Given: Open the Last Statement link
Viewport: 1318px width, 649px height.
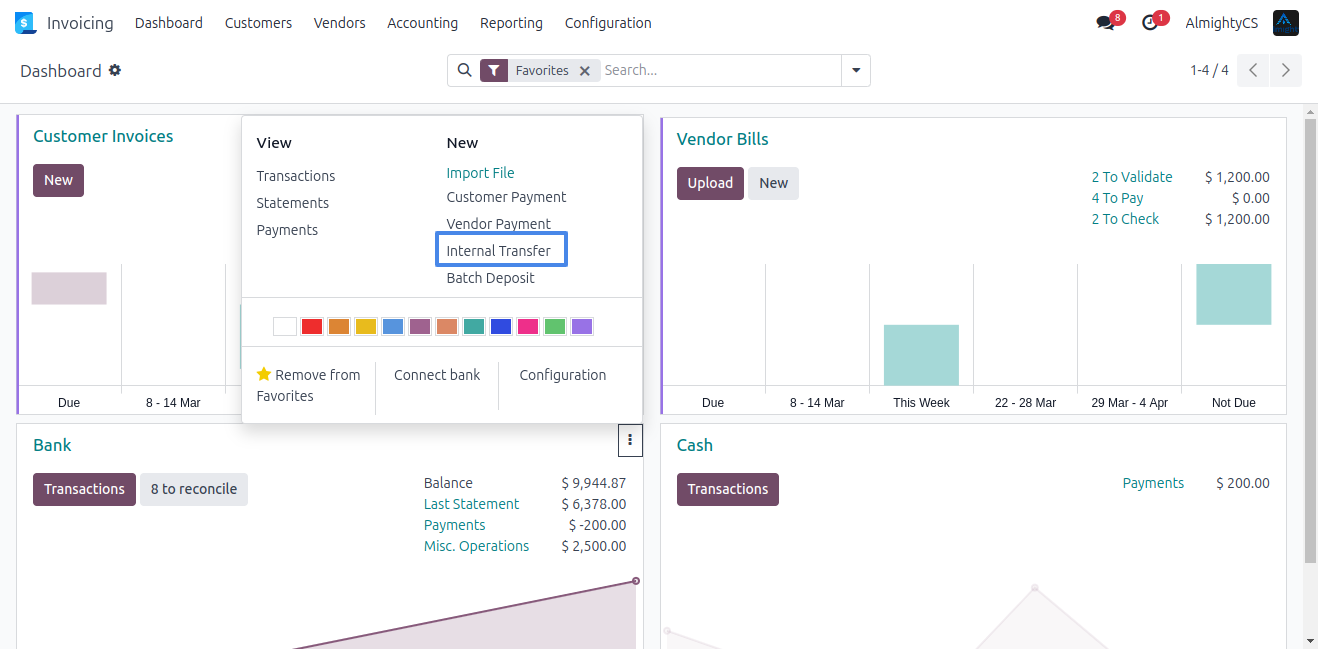Looking at the screenshot, I should (x=471, y=504).
